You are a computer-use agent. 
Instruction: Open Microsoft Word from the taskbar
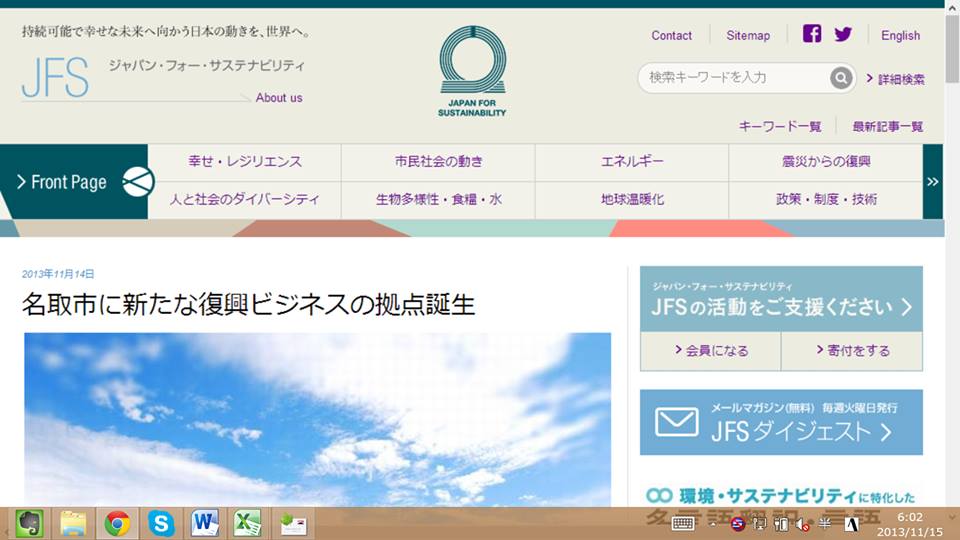tap(204, 524)
